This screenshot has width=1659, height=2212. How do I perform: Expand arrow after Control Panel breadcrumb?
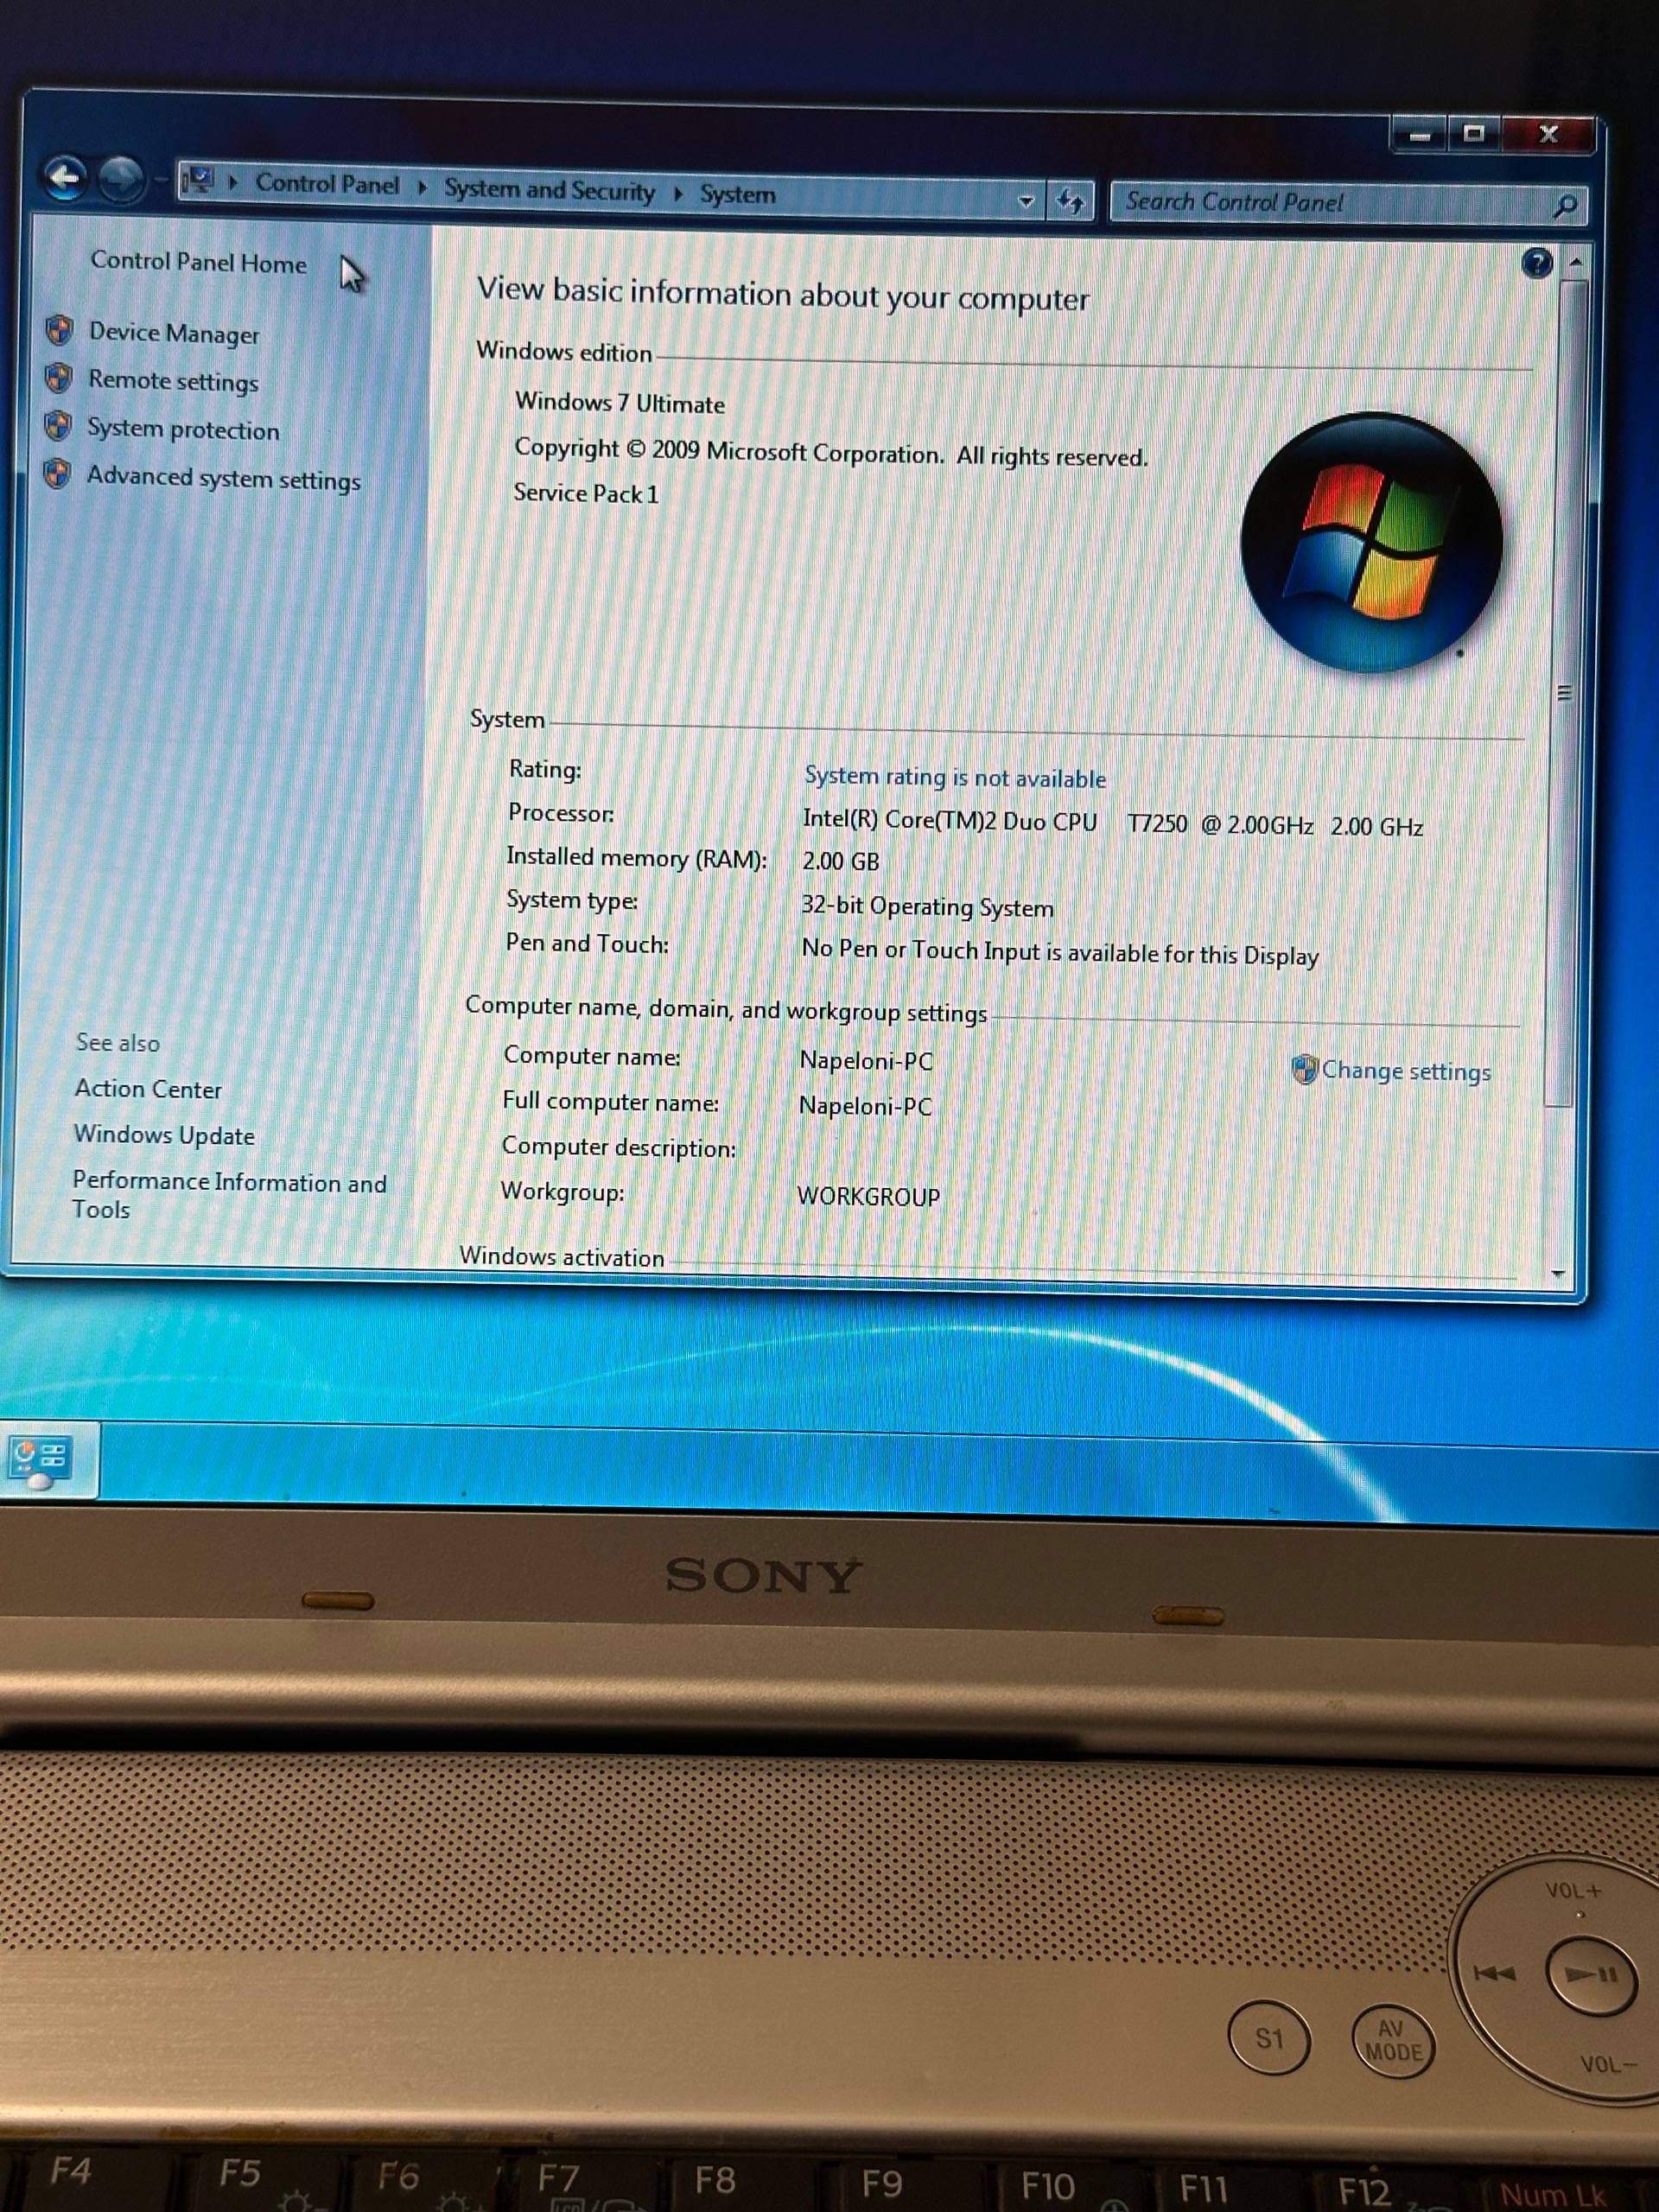pyautogui.click(x=422, y=187)
